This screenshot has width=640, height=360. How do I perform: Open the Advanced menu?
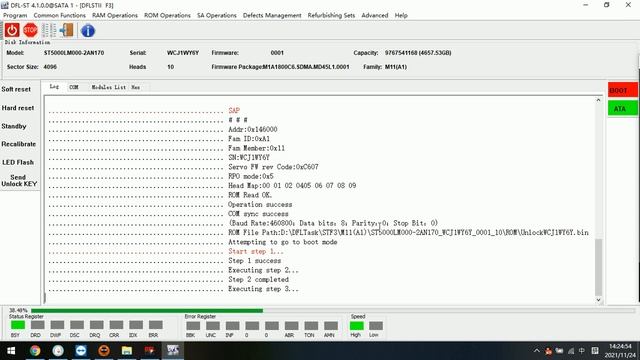pos(375,15)
